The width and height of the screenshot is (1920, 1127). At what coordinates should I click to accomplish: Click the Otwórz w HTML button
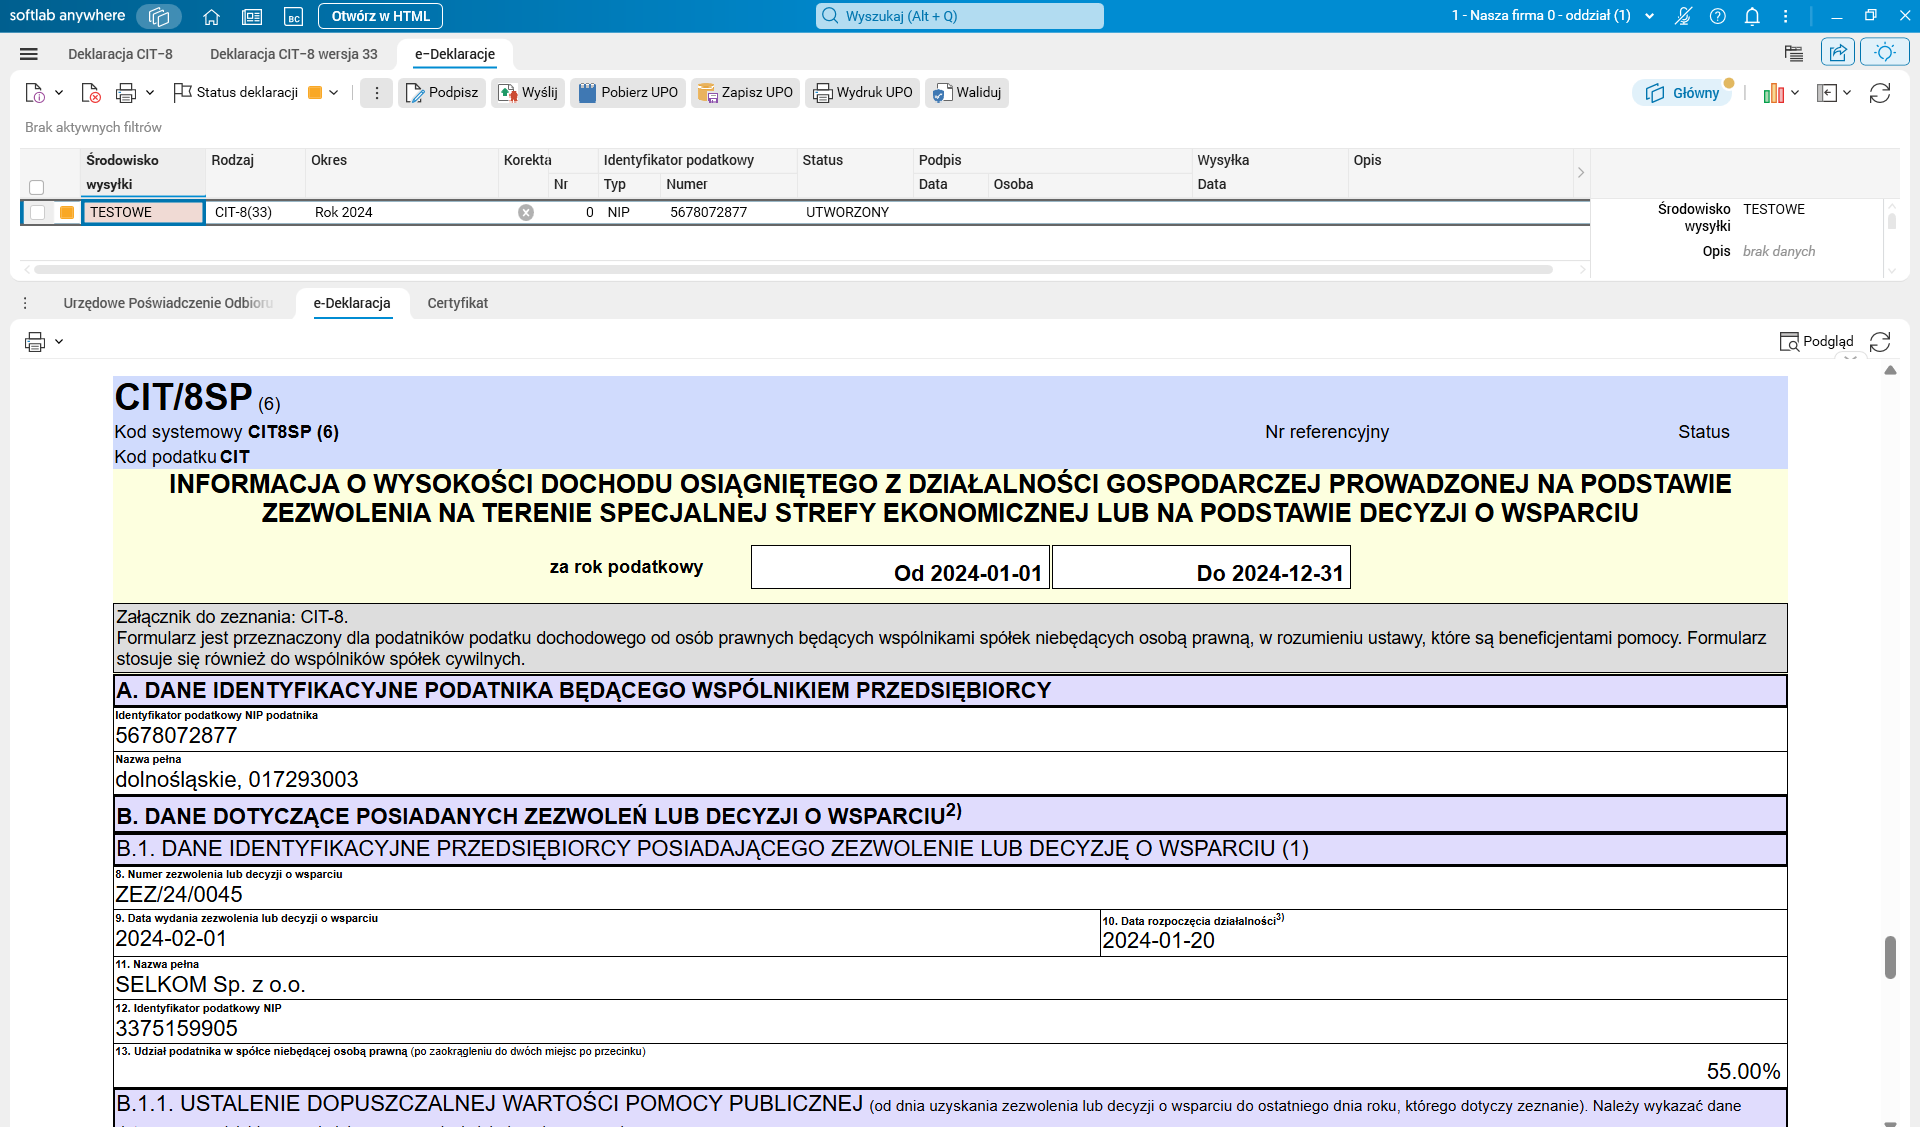click(x=380, y=16)
